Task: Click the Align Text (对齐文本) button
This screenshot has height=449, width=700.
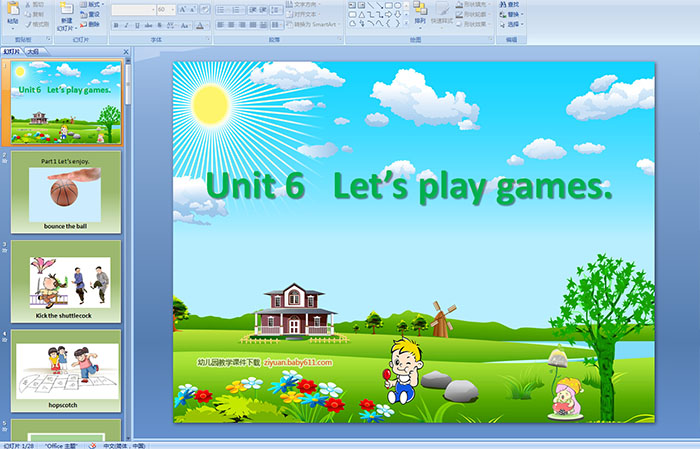Action: pyautogui.click(x=302, y=14)
